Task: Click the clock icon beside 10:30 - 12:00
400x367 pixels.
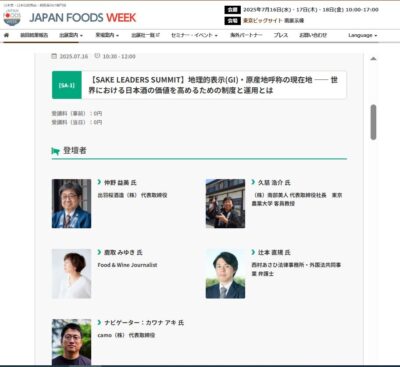Action: (x=97, y=56)
